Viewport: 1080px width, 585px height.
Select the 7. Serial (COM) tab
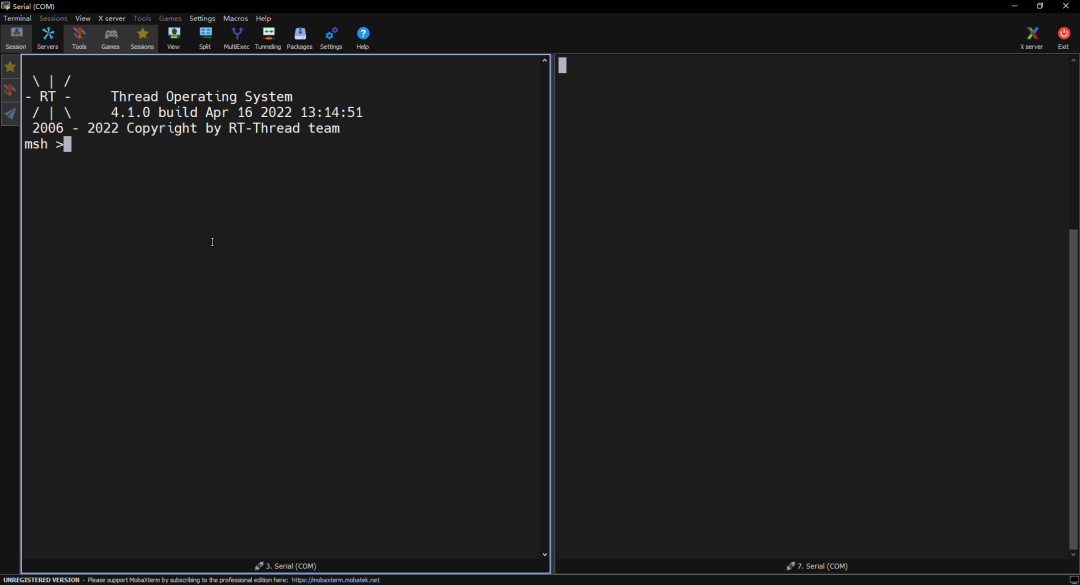pos(817,566)
